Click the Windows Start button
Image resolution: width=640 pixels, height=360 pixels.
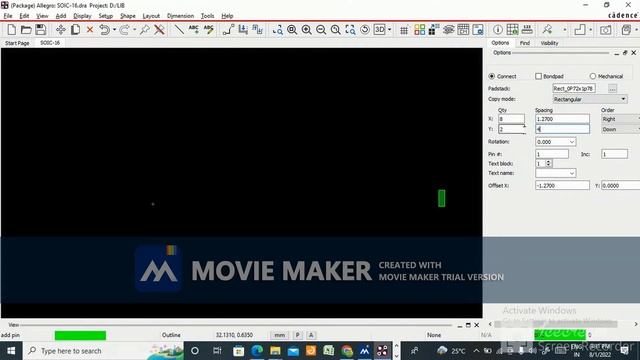(x=11, y=351)
